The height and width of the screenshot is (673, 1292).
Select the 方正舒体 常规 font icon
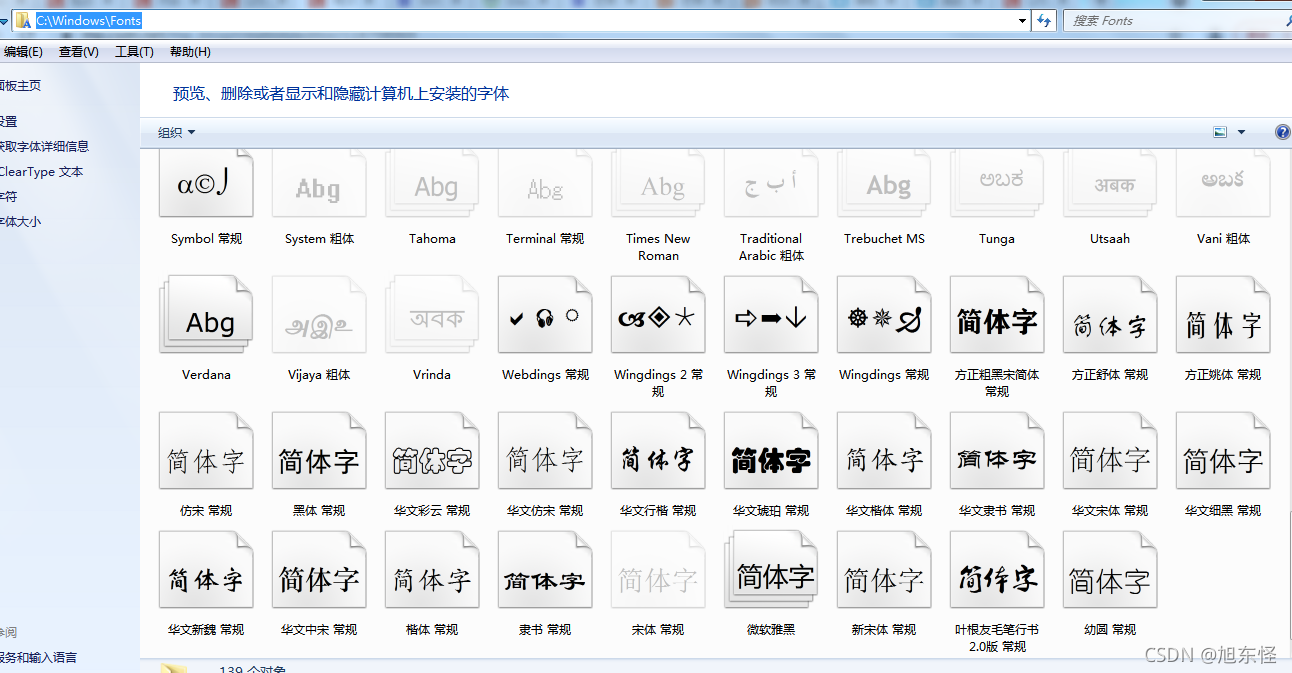(1110, 315)
